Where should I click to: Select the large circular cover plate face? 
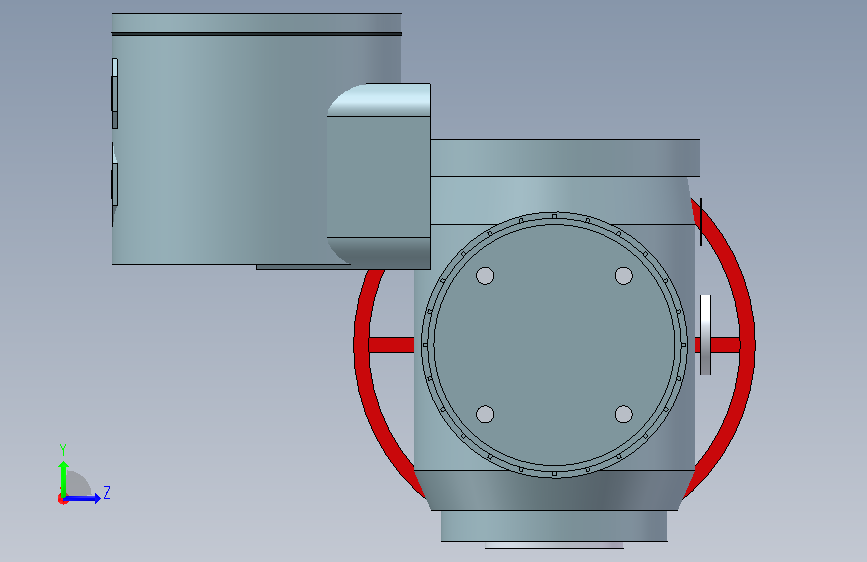point(555,345)
